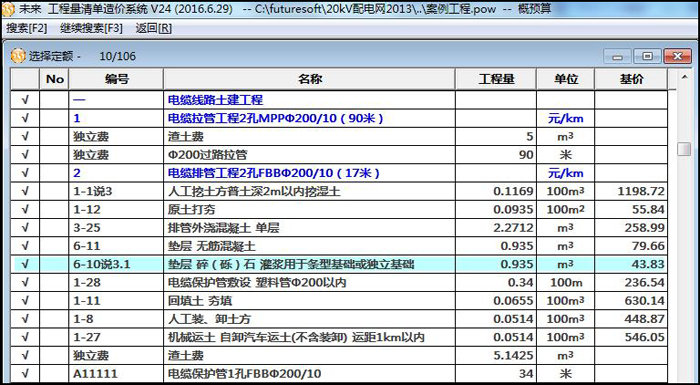Click 机械运土 自卸汽车运土 name cell
700x385 pixels.
coord(309,337)
